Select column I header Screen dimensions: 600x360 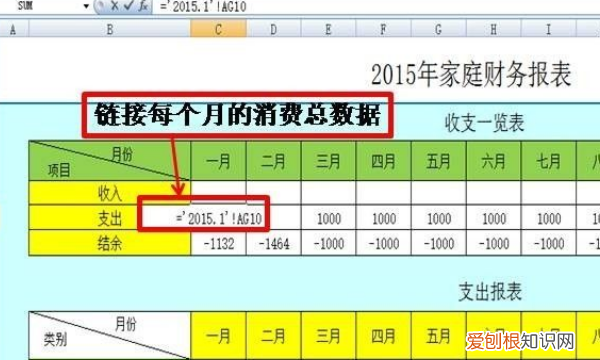(548, 29)
